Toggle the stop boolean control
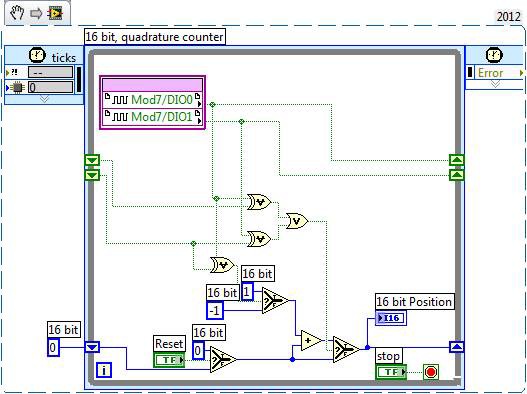527x394 pixels. pos(391,372)
